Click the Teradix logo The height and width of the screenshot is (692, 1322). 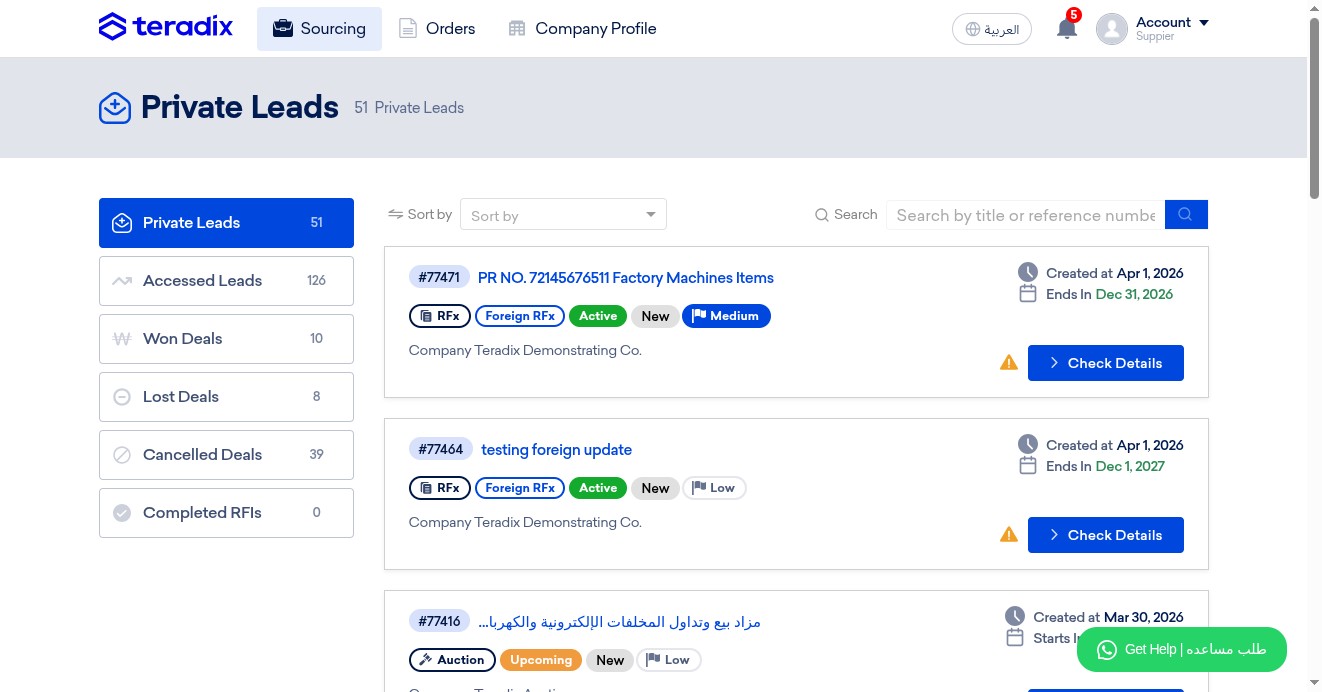click(166, 27)
